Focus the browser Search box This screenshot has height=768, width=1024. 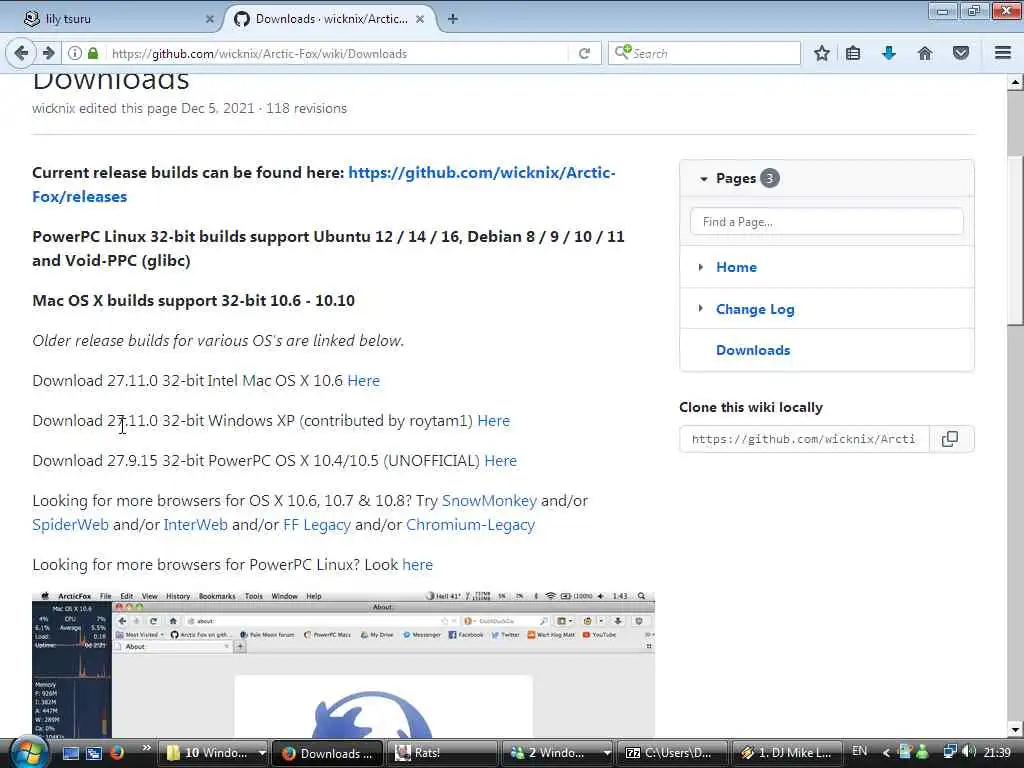[704, 54]
